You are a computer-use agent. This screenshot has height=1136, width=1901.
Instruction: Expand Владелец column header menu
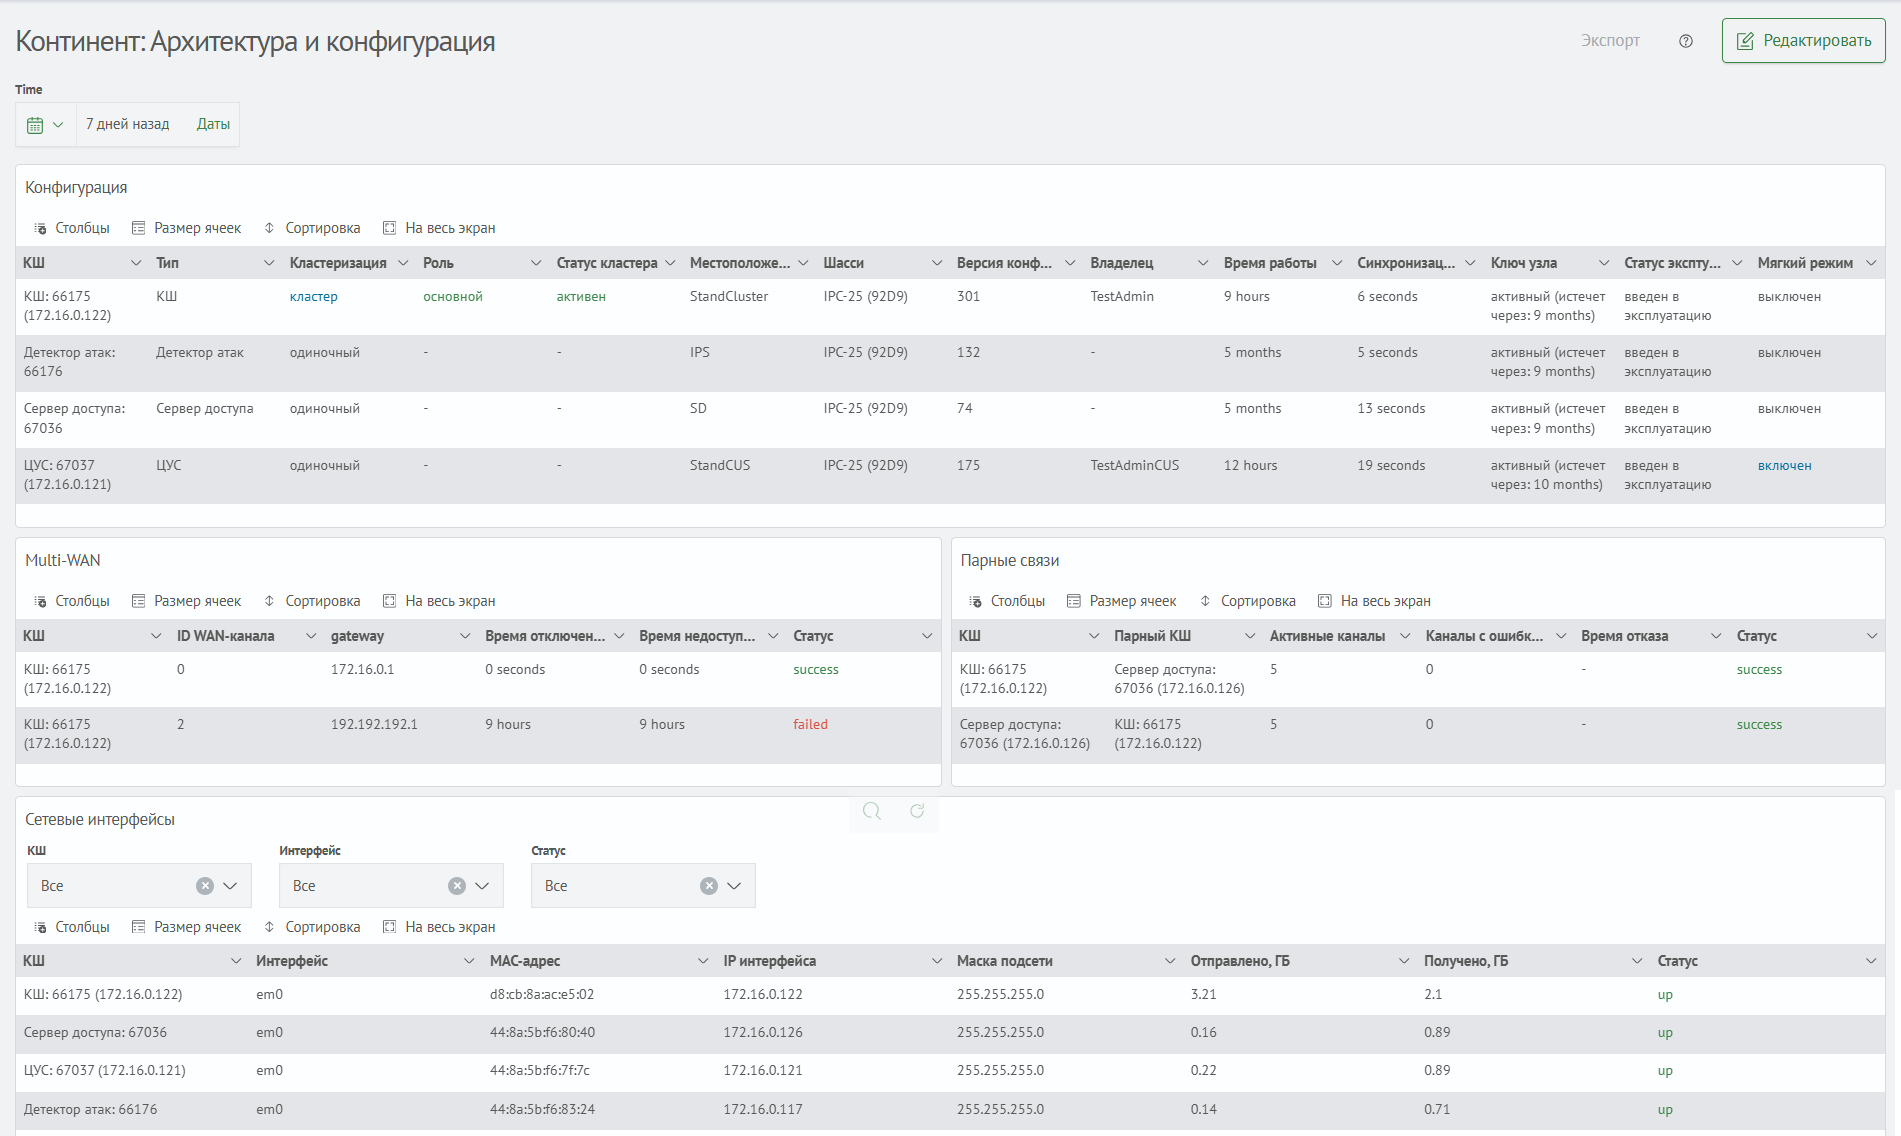(x=1203, y=263)
